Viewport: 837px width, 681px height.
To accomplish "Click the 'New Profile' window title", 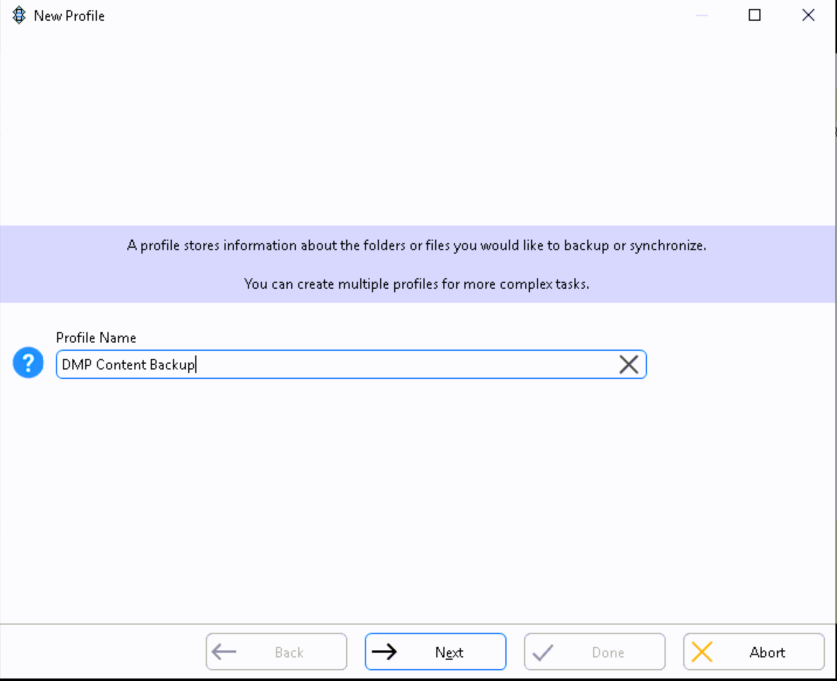I will pos(69,16).
